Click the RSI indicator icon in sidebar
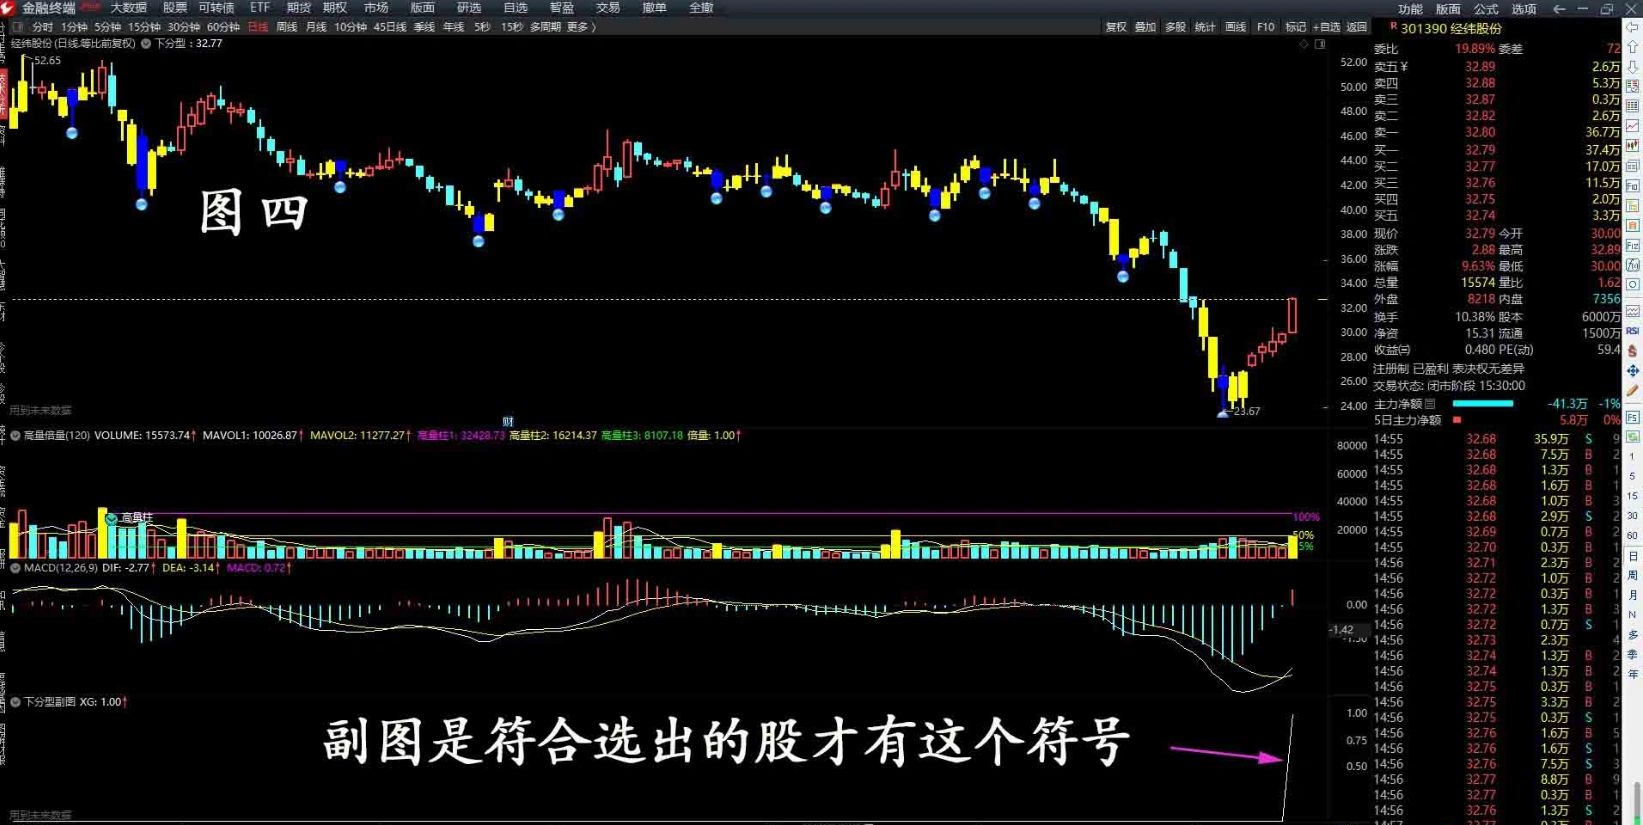Screen dimensions: 1643x825 coord(1632,331)
